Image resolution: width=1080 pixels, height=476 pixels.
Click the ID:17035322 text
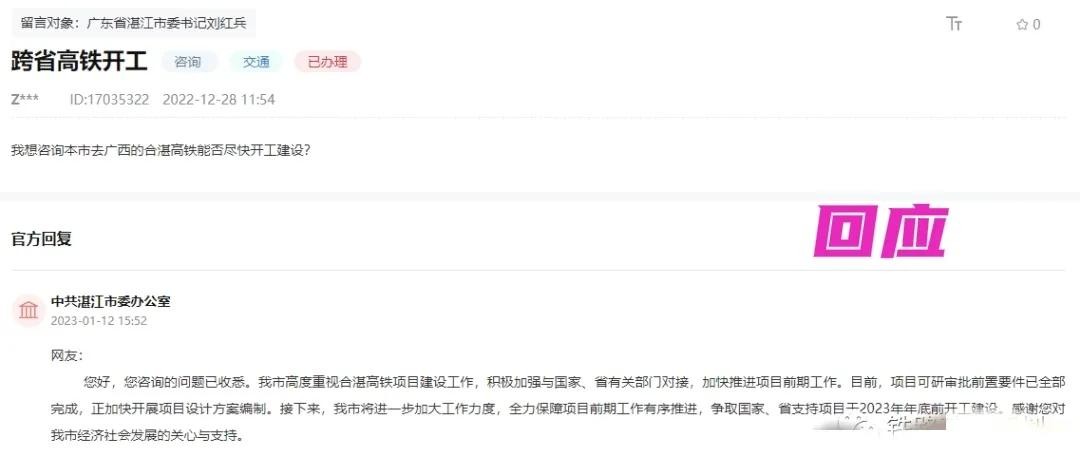tap(110, 99)
